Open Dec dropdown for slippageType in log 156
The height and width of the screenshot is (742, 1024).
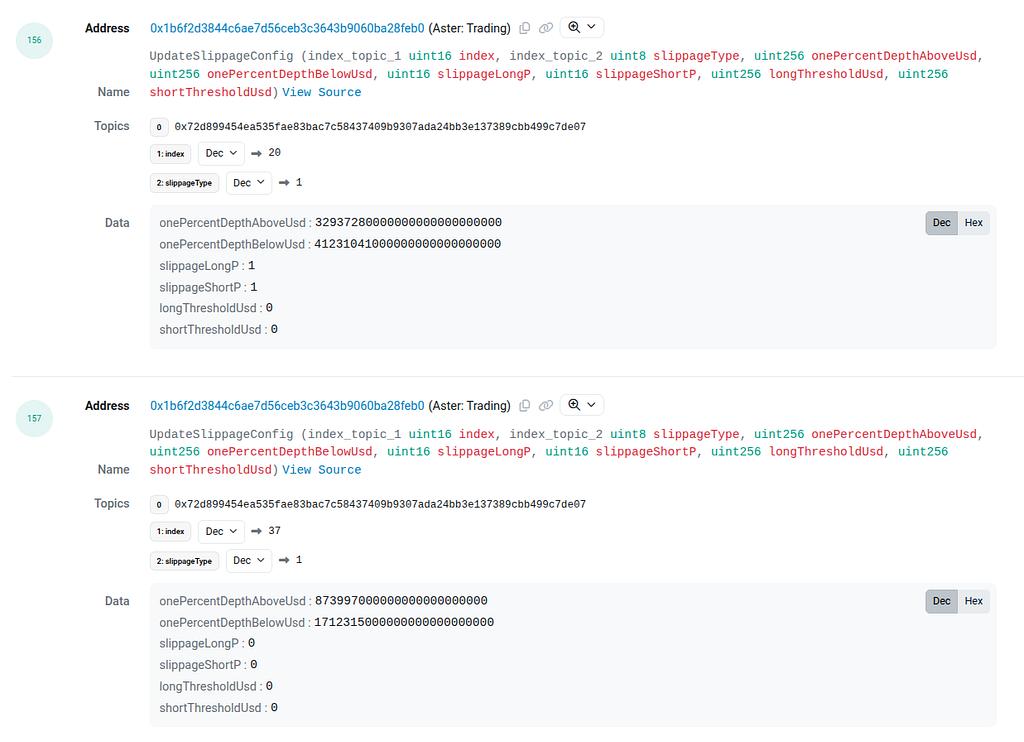pos(249,183)
